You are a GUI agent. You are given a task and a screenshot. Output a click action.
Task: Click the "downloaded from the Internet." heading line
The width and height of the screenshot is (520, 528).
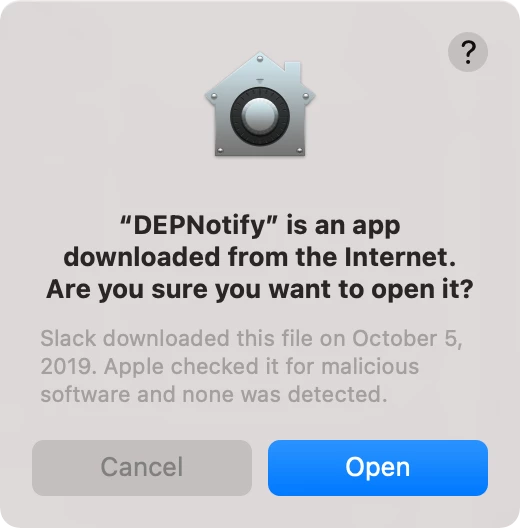click(260, 257)
